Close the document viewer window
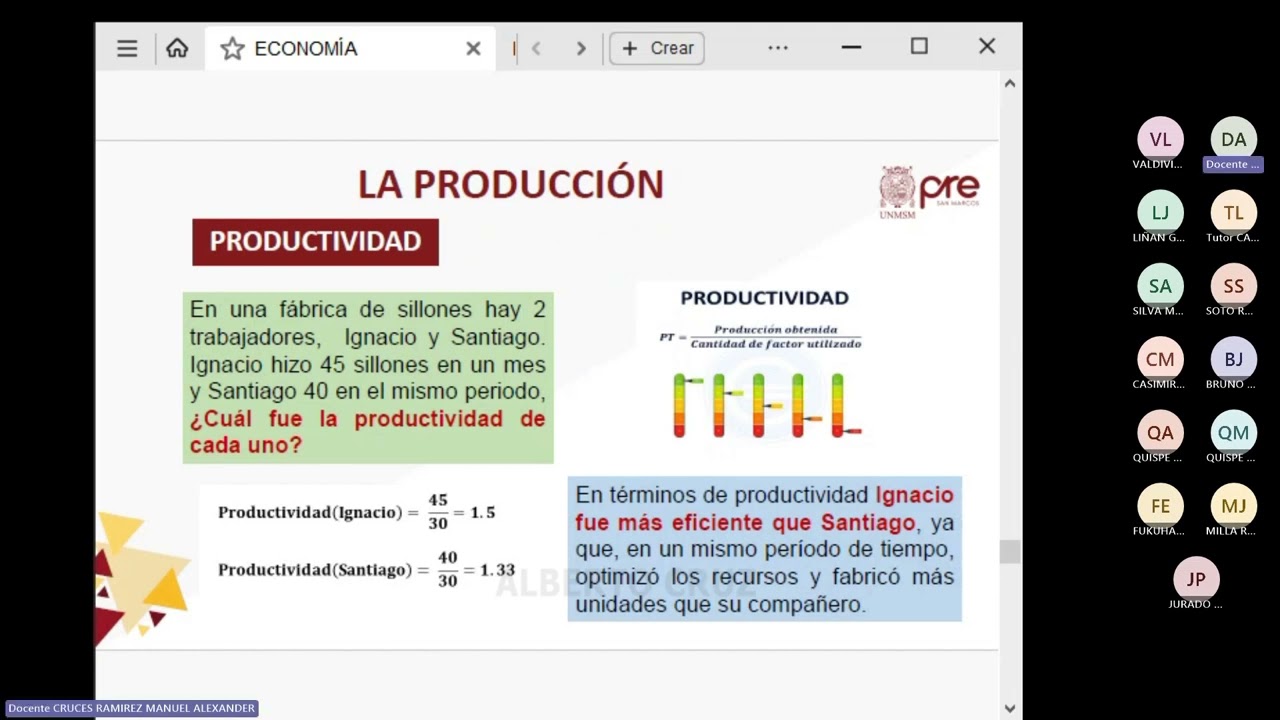Screen dimensions: 1280x720 [x=987, y=46]
